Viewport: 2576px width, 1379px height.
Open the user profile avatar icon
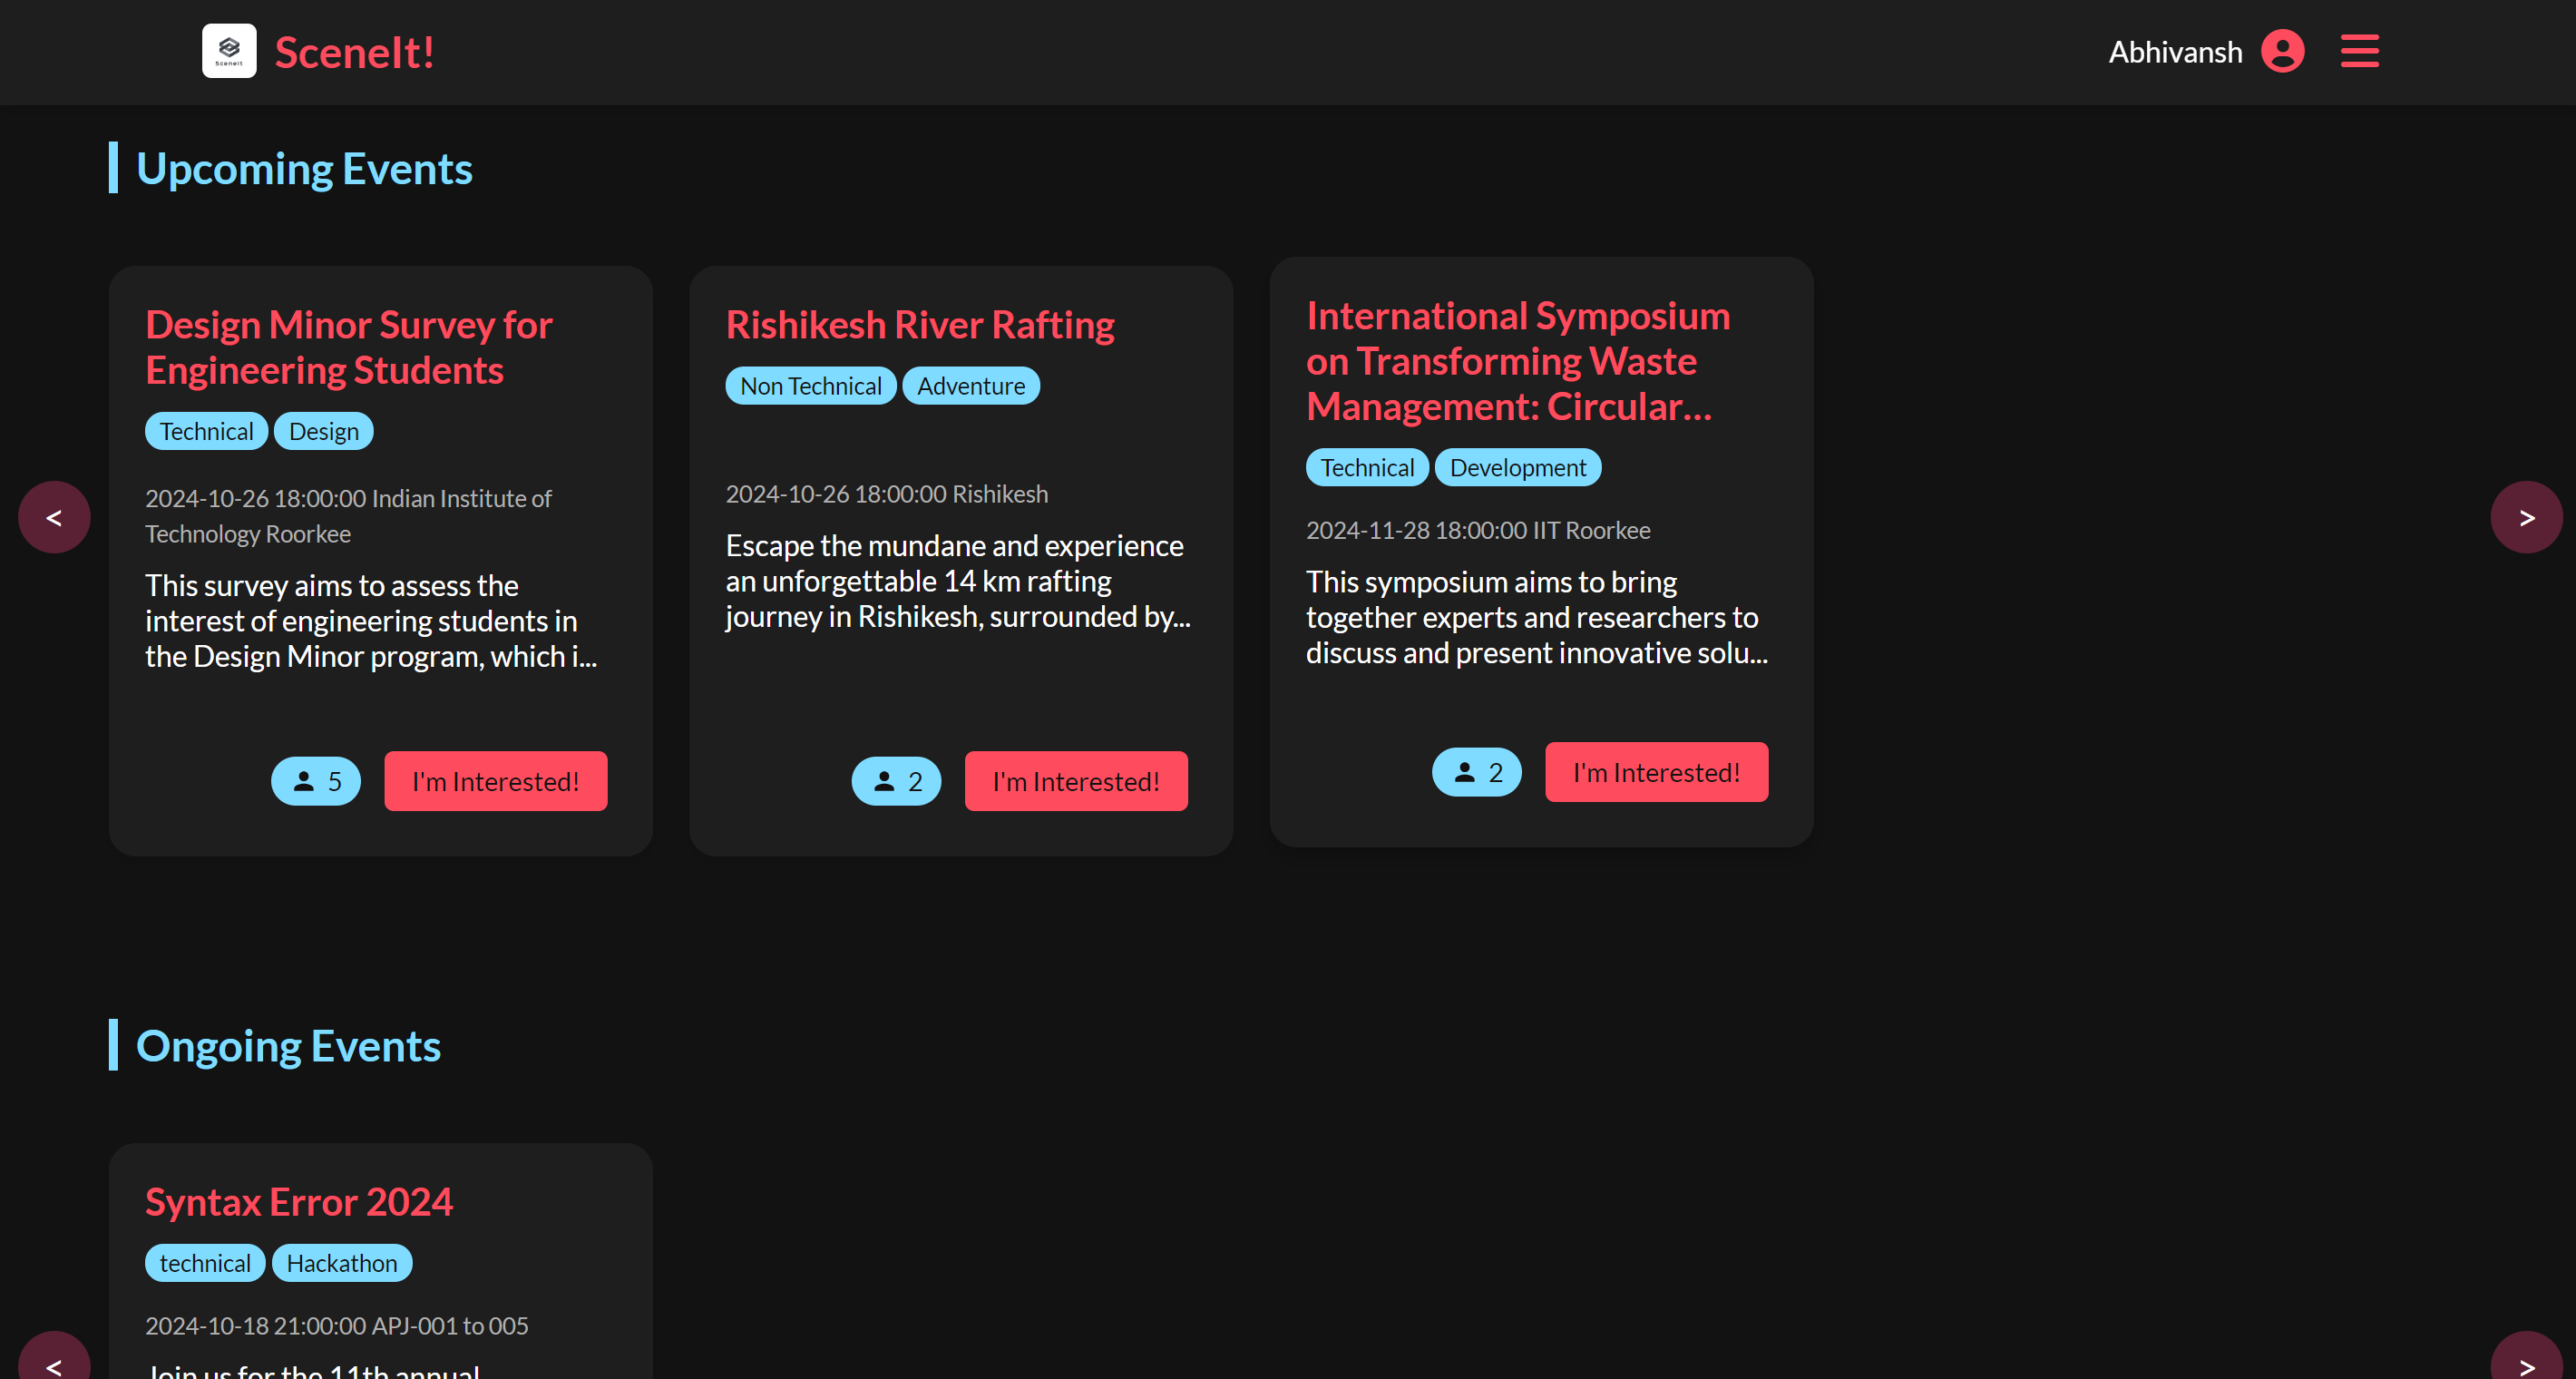point(2282,51)
